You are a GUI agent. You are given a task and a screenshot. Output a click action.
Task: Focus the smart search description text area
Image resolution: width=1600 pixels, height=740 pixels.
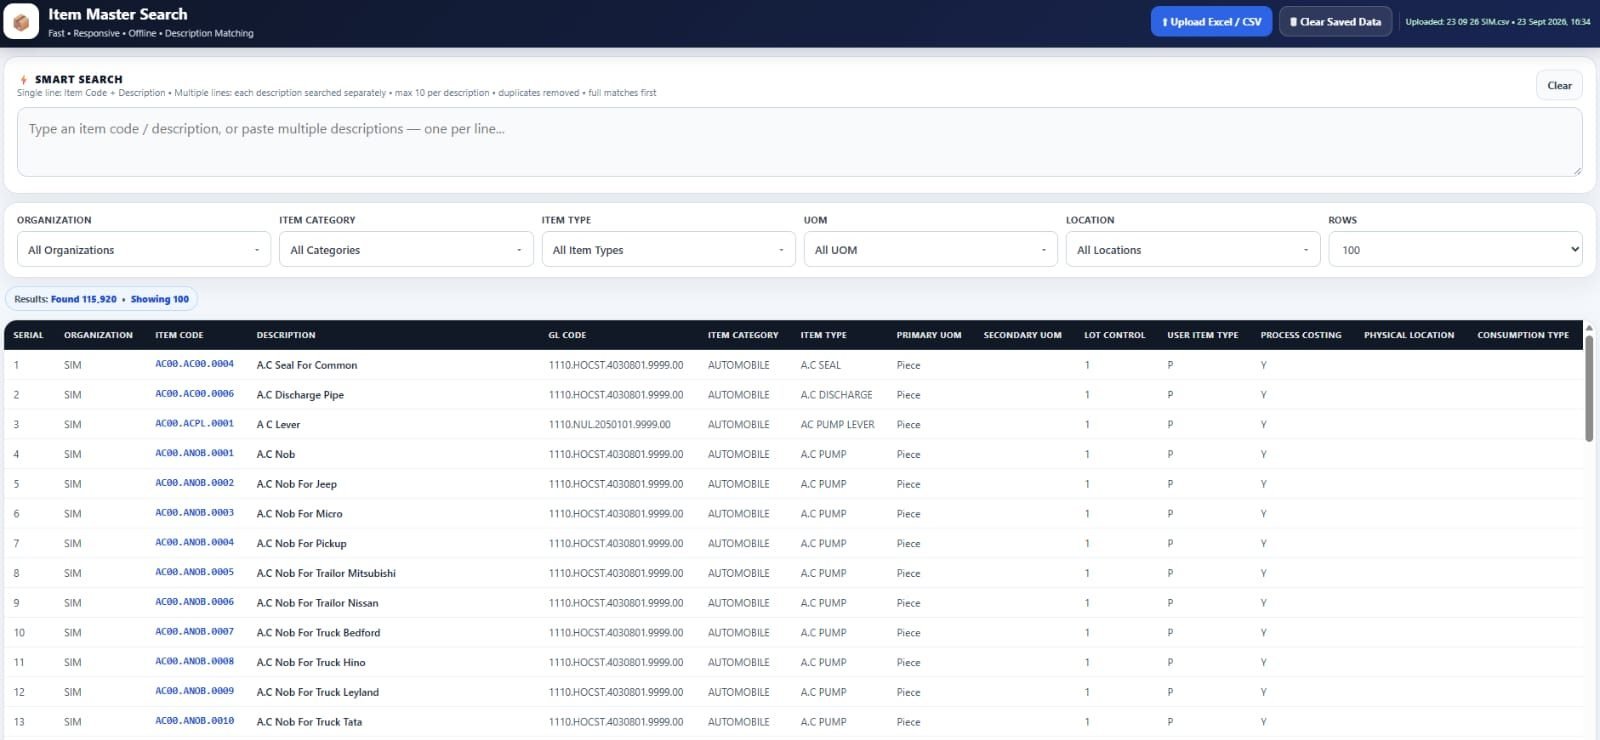point(799,142)
